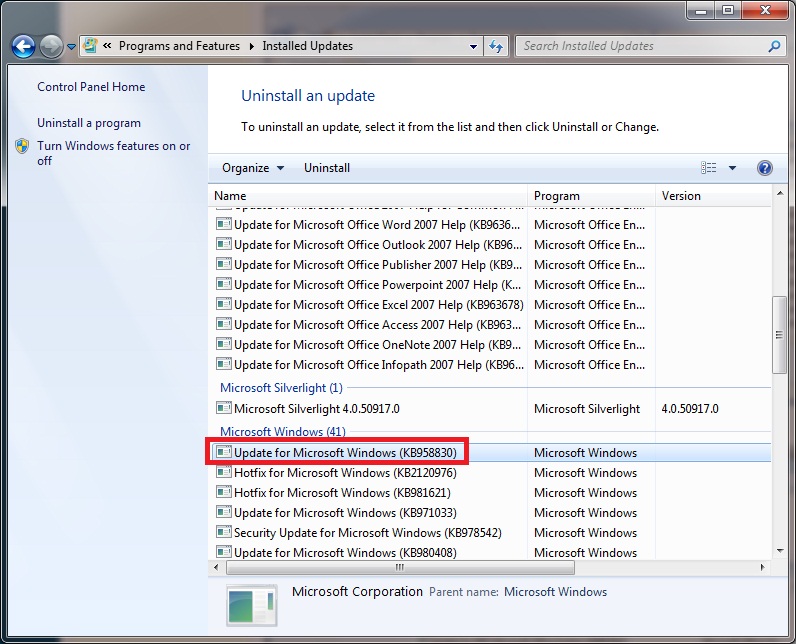Click the Uninstall toolbar button
796x644 pixels.
pos(327,168)
